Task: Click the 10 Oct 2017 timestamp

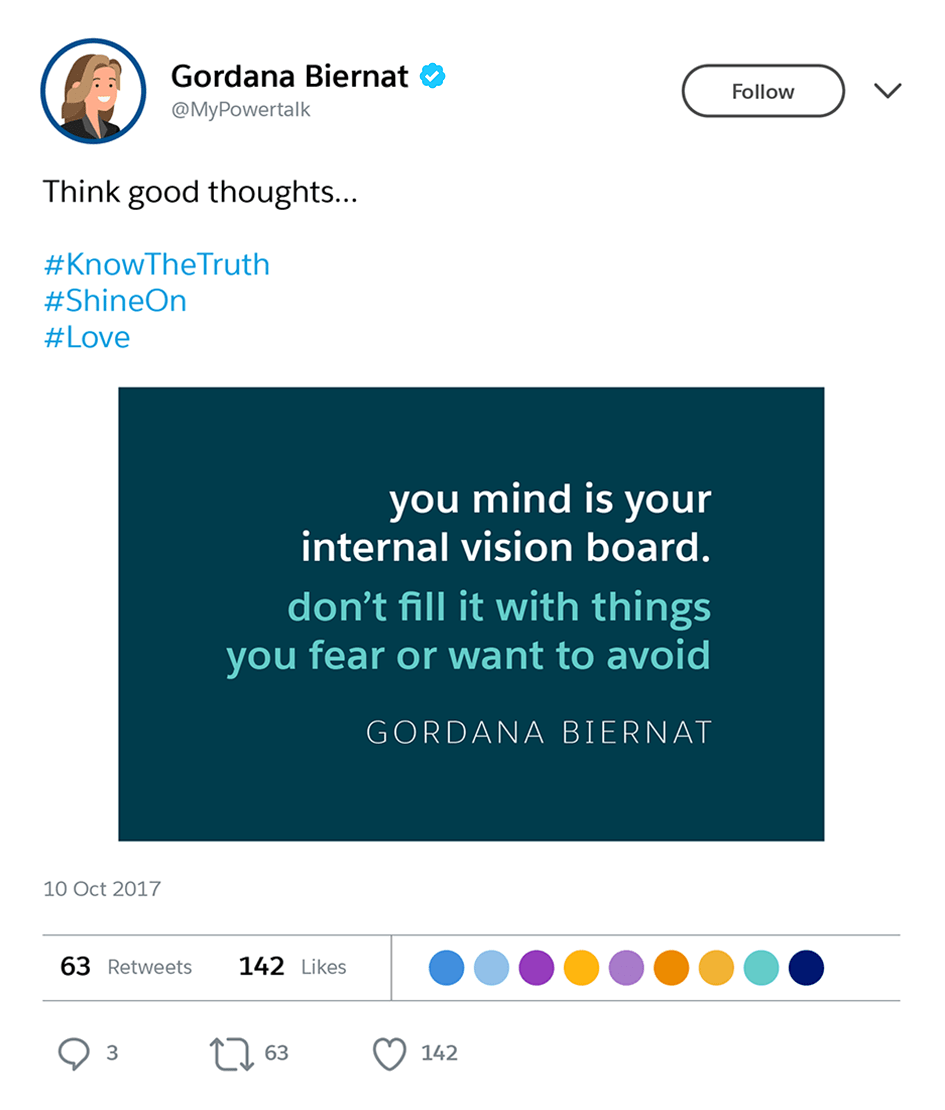Action: pos(102,888)
